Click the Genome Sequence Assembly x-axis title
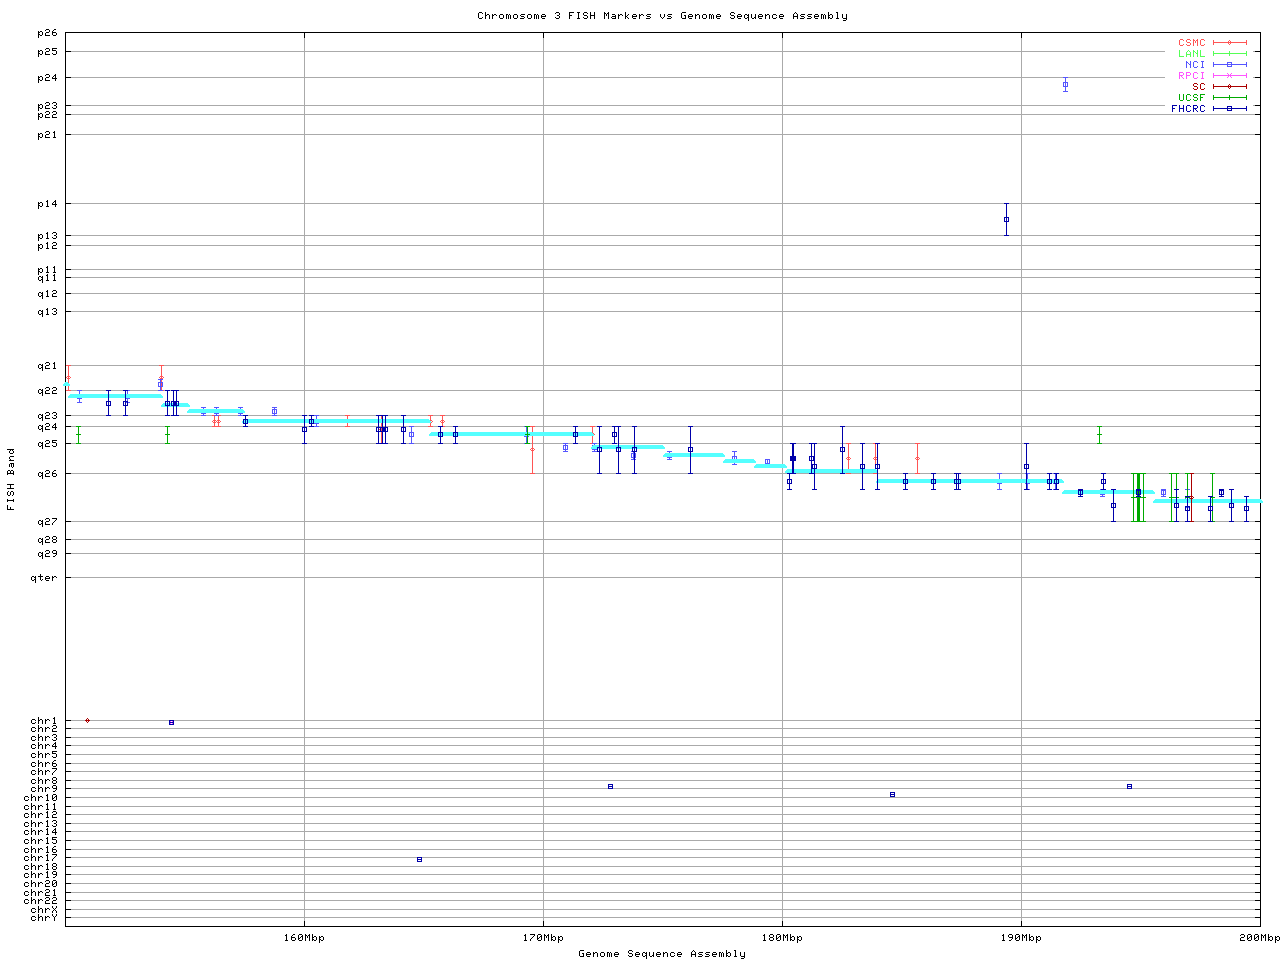This screenshot has height=960, width=1280. pyautogui.click(x=662, y=953)
